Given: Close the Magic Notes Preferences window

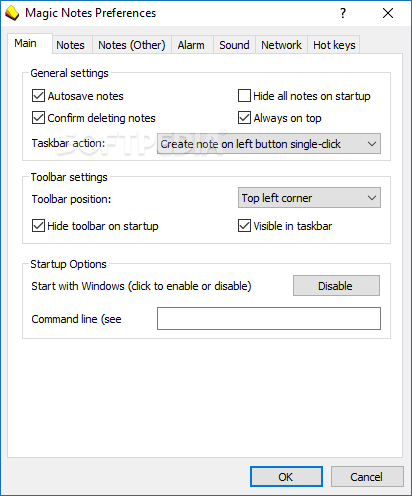Looking at the screenshot, I should click(x=388, y=13).
